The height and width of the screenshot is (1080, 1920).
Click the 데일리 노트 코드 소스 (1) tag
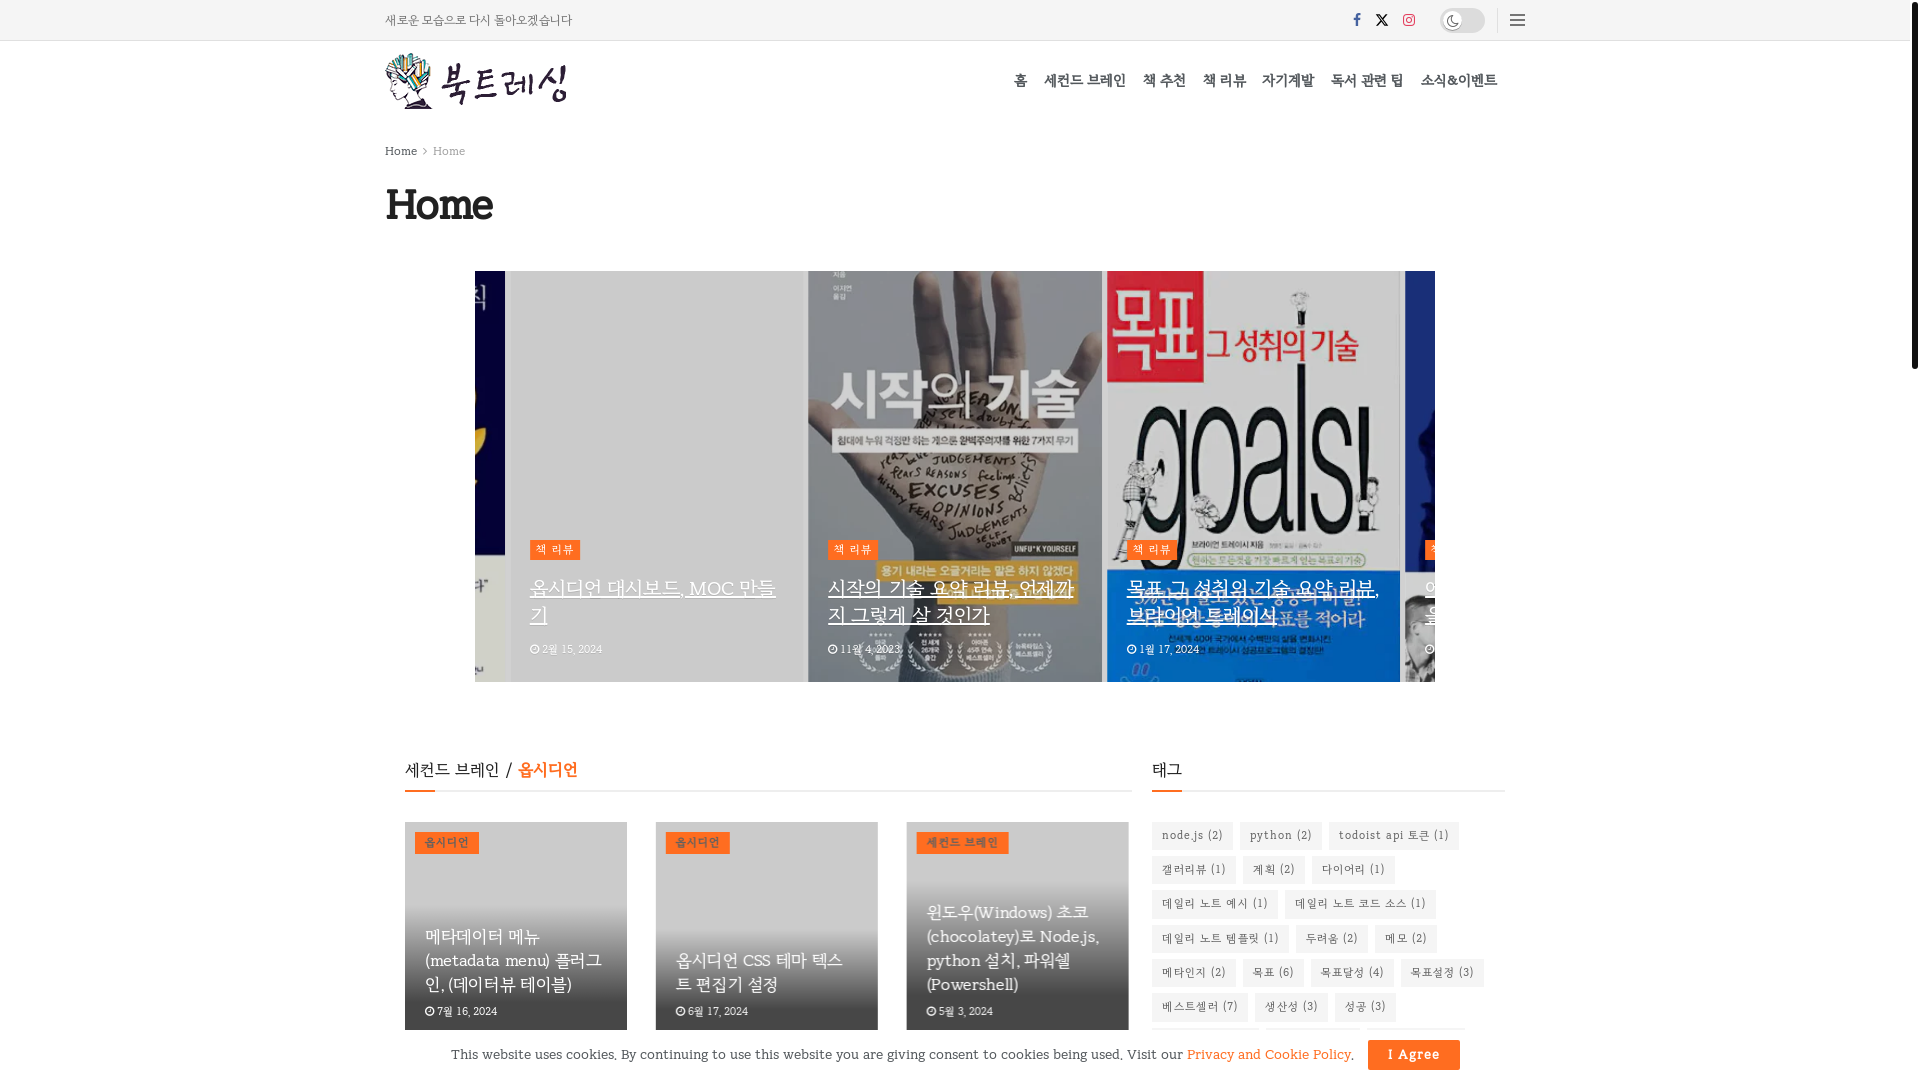point(1360,904)
